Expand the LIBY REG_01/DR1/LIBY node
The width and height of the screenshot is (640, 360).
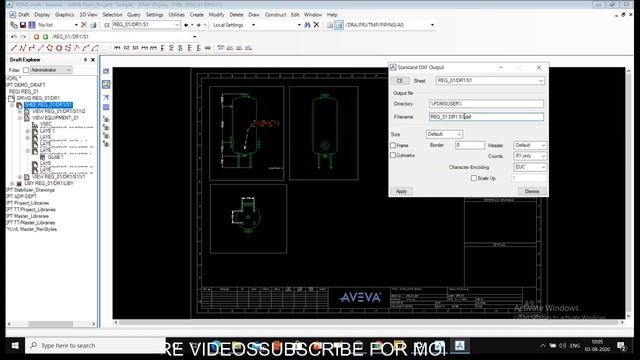point(12,184)
